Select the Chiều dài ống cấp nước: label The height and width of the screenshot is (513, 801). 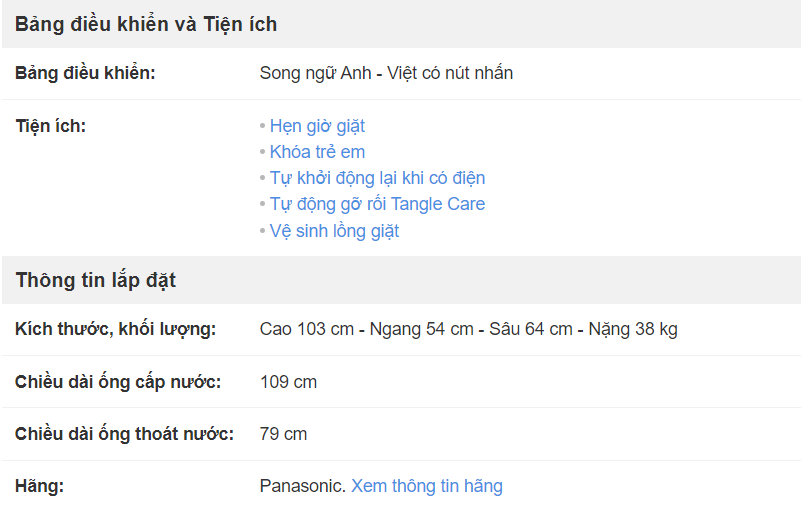point(118,382)
